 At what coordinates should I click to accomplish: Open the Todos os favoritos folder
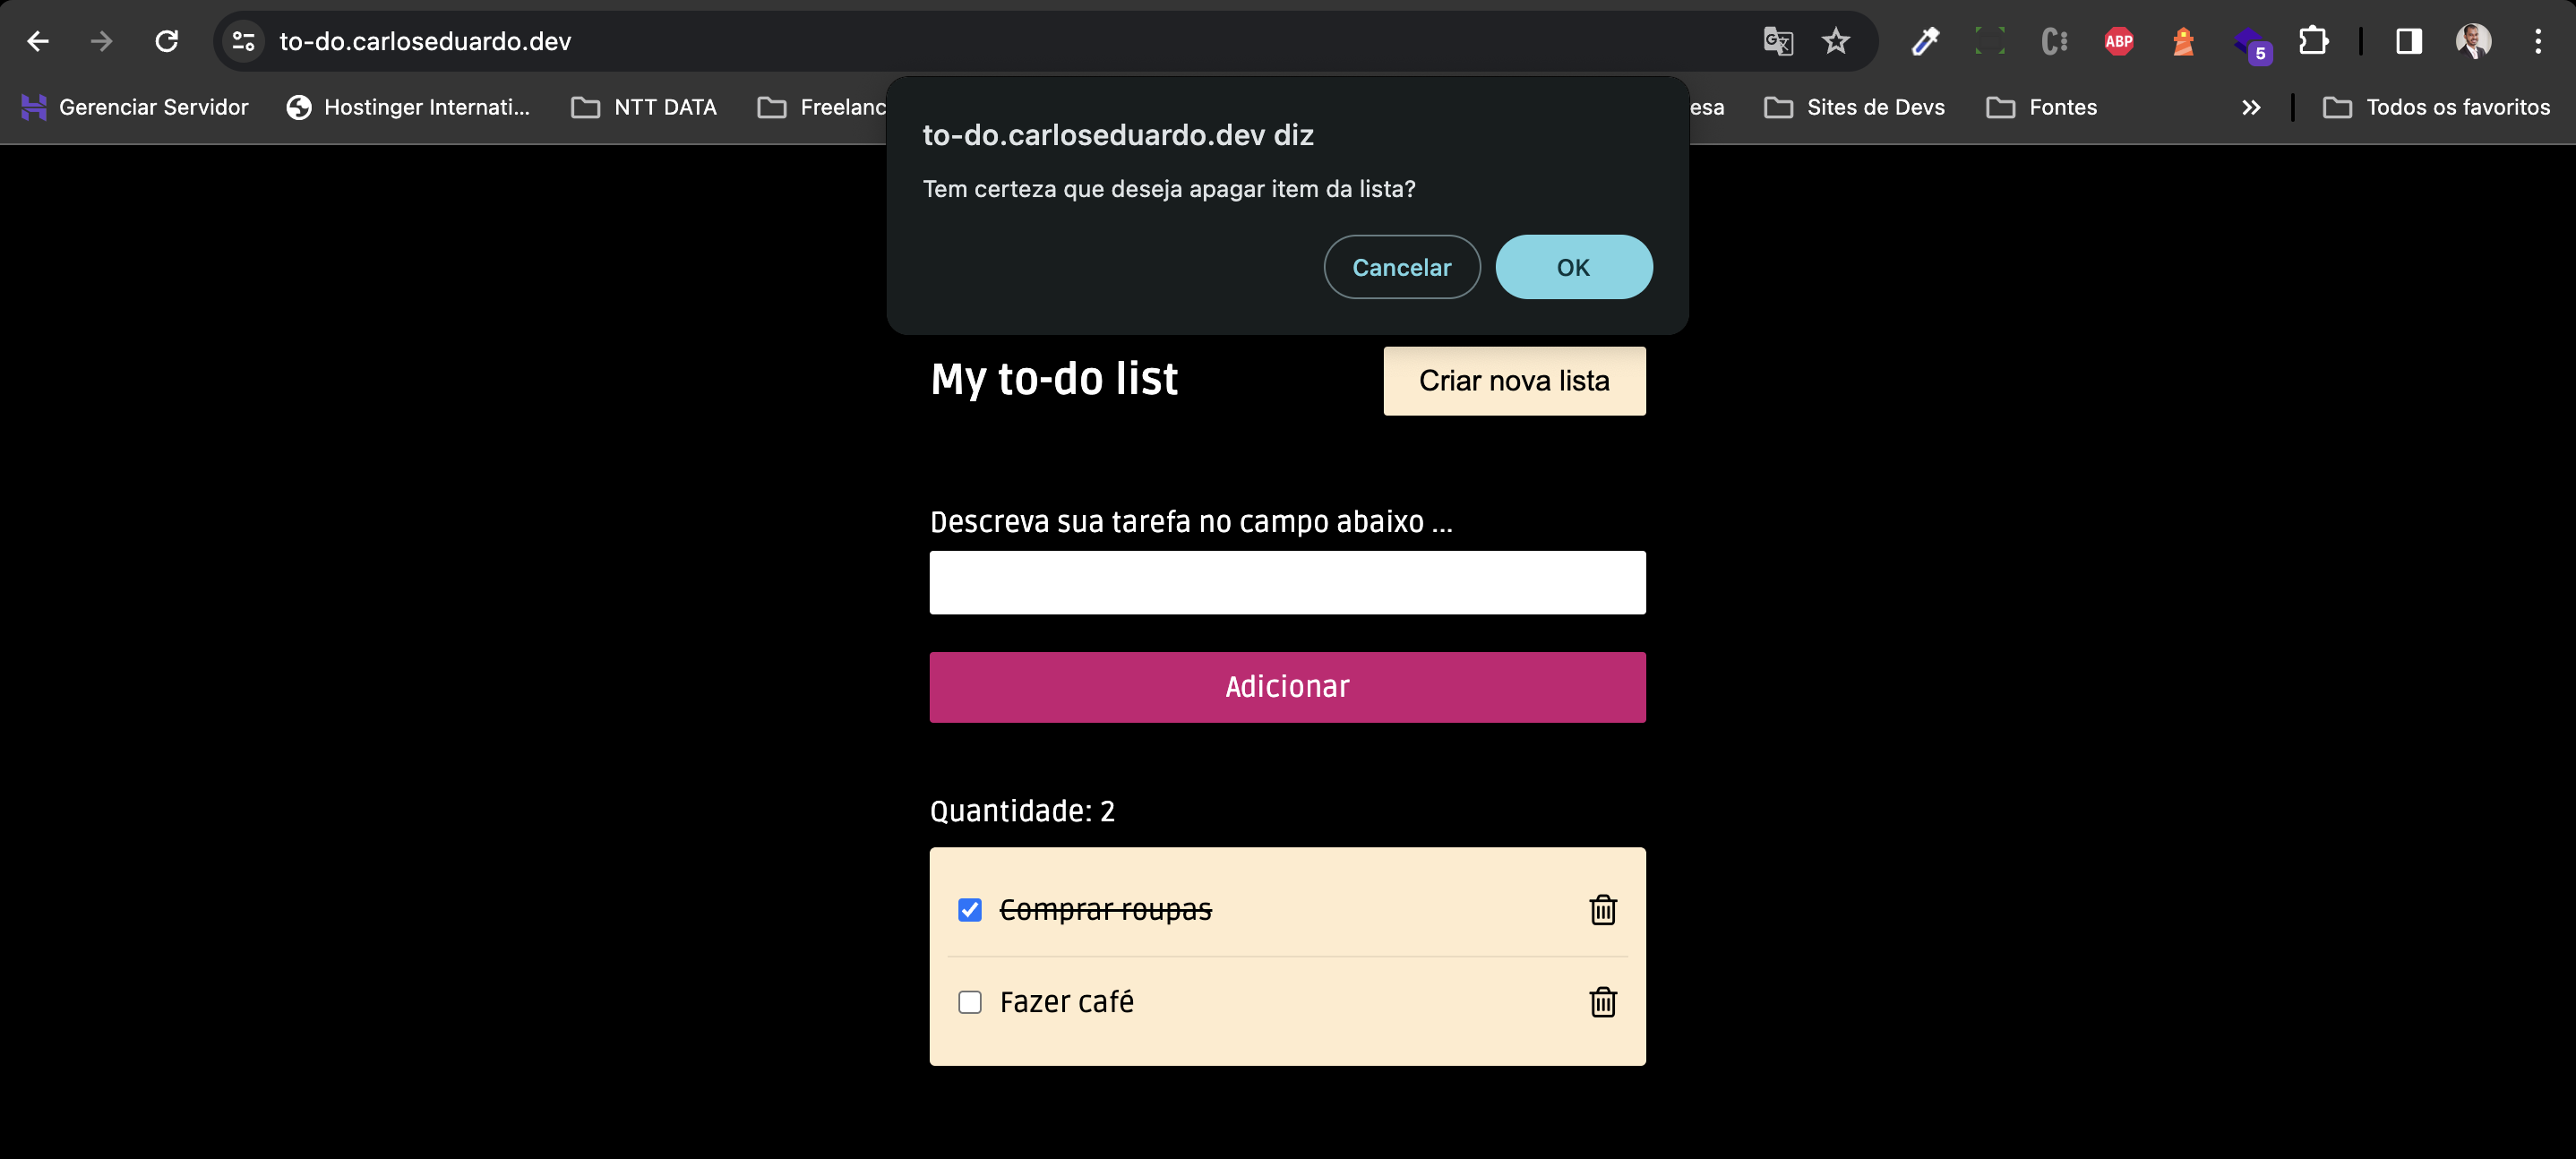coord(2435,107)
